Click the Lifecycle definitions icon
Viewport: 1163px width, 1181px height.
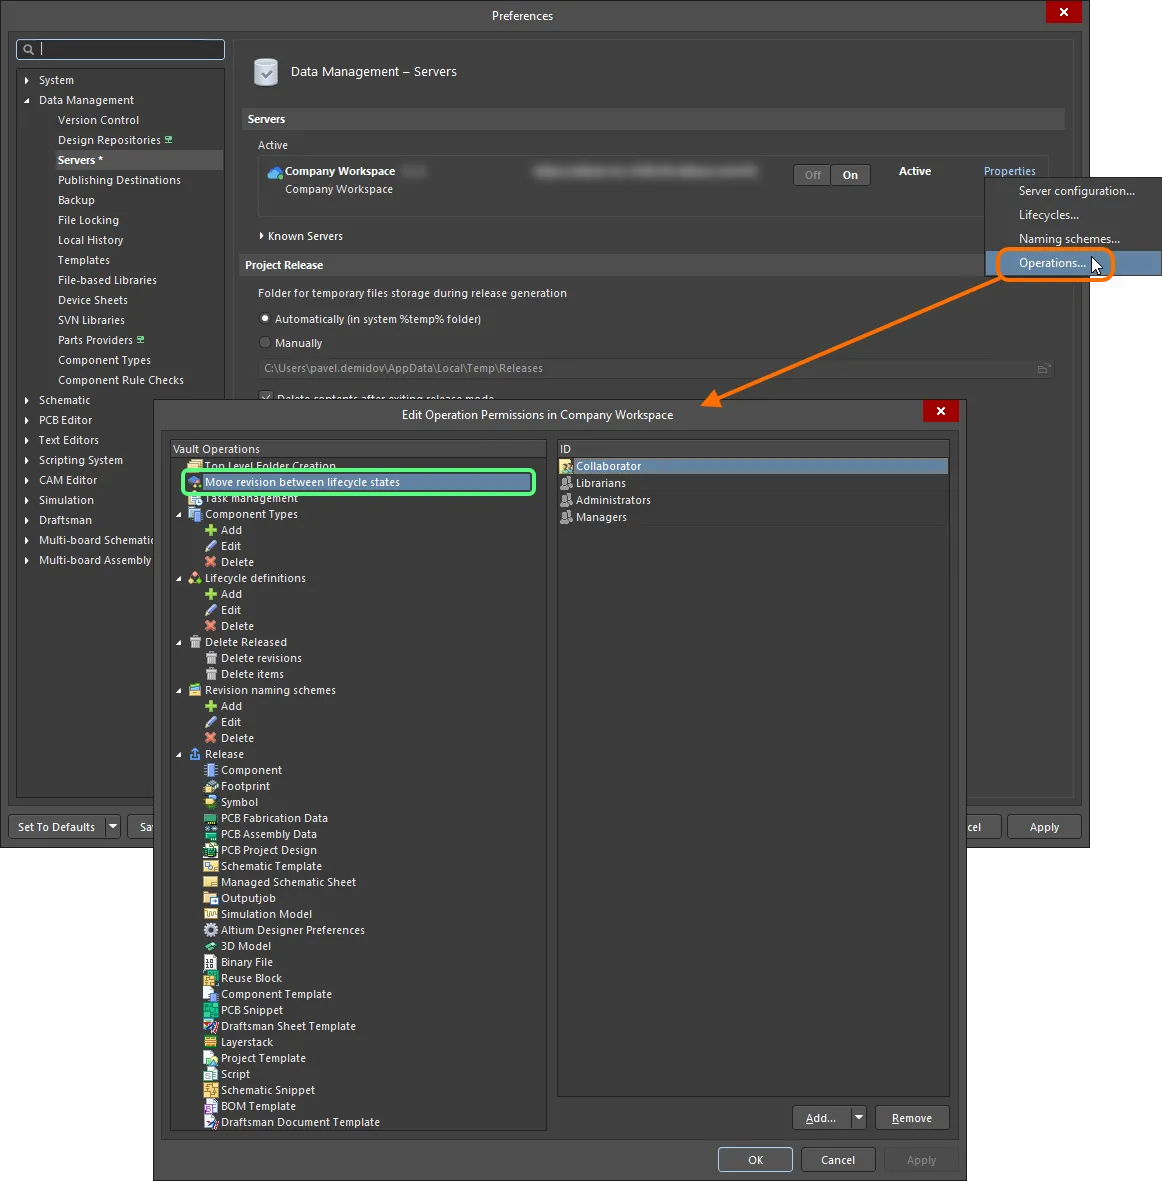tap(195, 578)
